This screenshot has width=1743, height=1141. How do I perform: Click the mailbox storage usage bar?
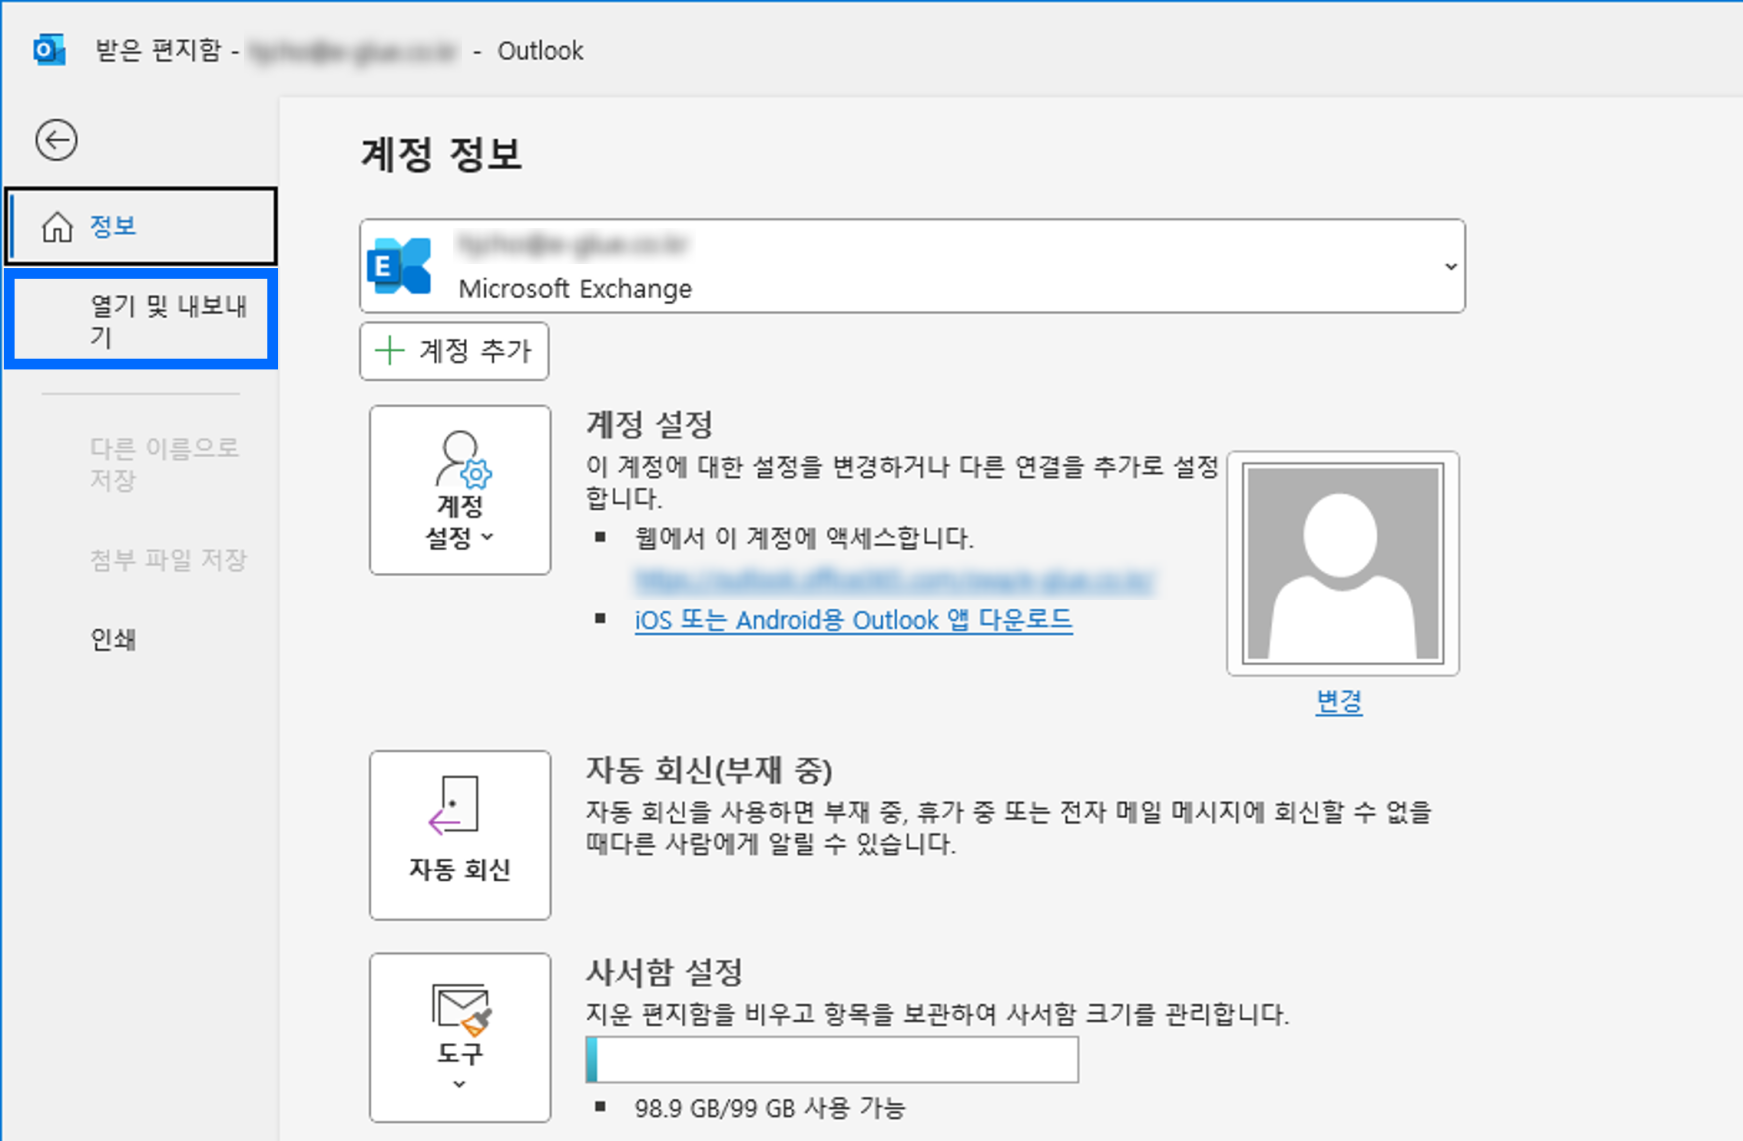[x=831, y=1059]
